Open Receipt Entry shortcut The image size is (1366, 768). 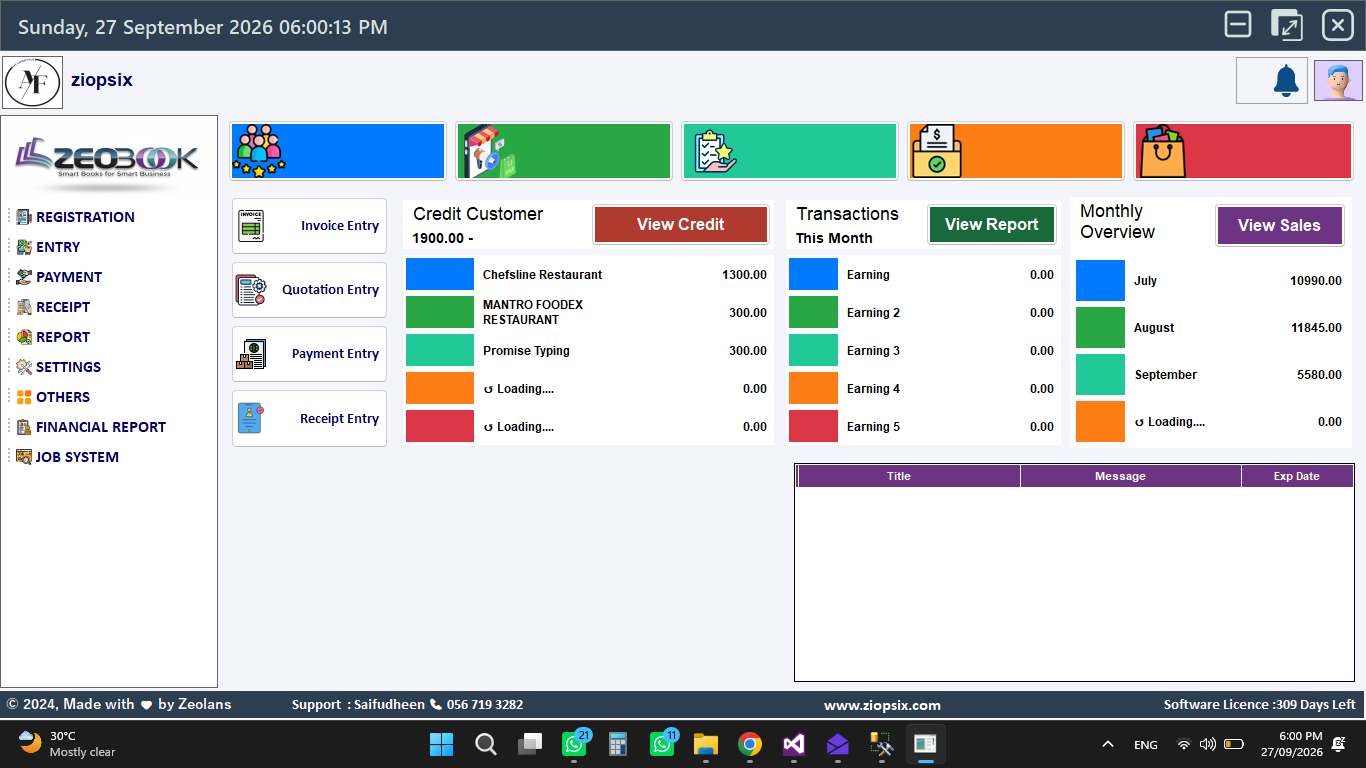click(x=309, y=418)
